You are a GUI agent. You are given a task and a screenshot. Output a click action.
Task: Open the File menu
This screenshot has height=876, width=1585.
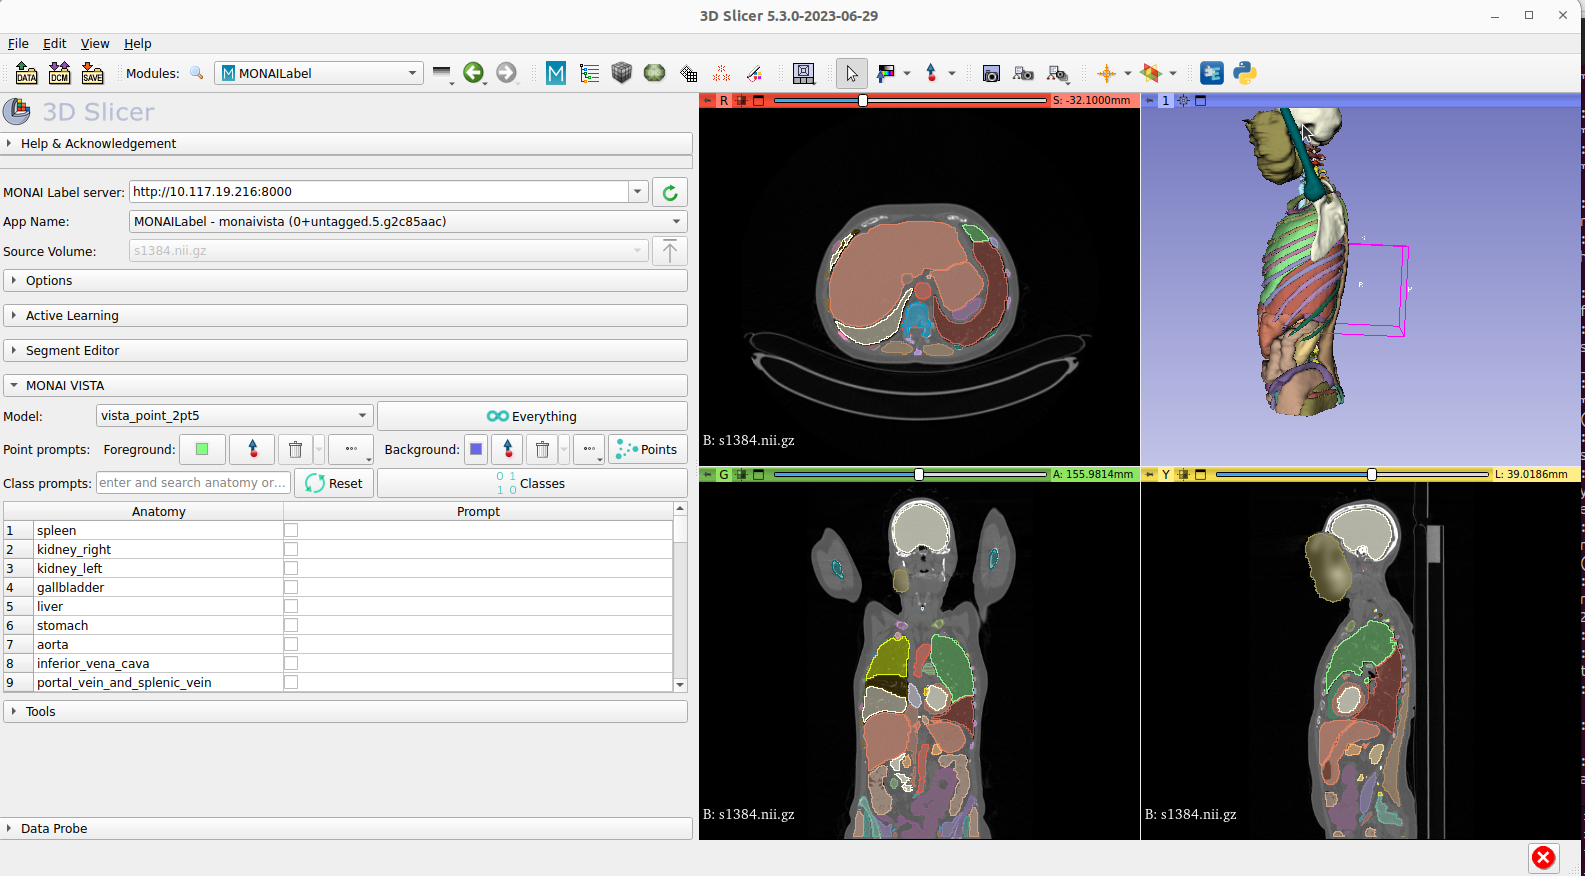coord(18,44)
